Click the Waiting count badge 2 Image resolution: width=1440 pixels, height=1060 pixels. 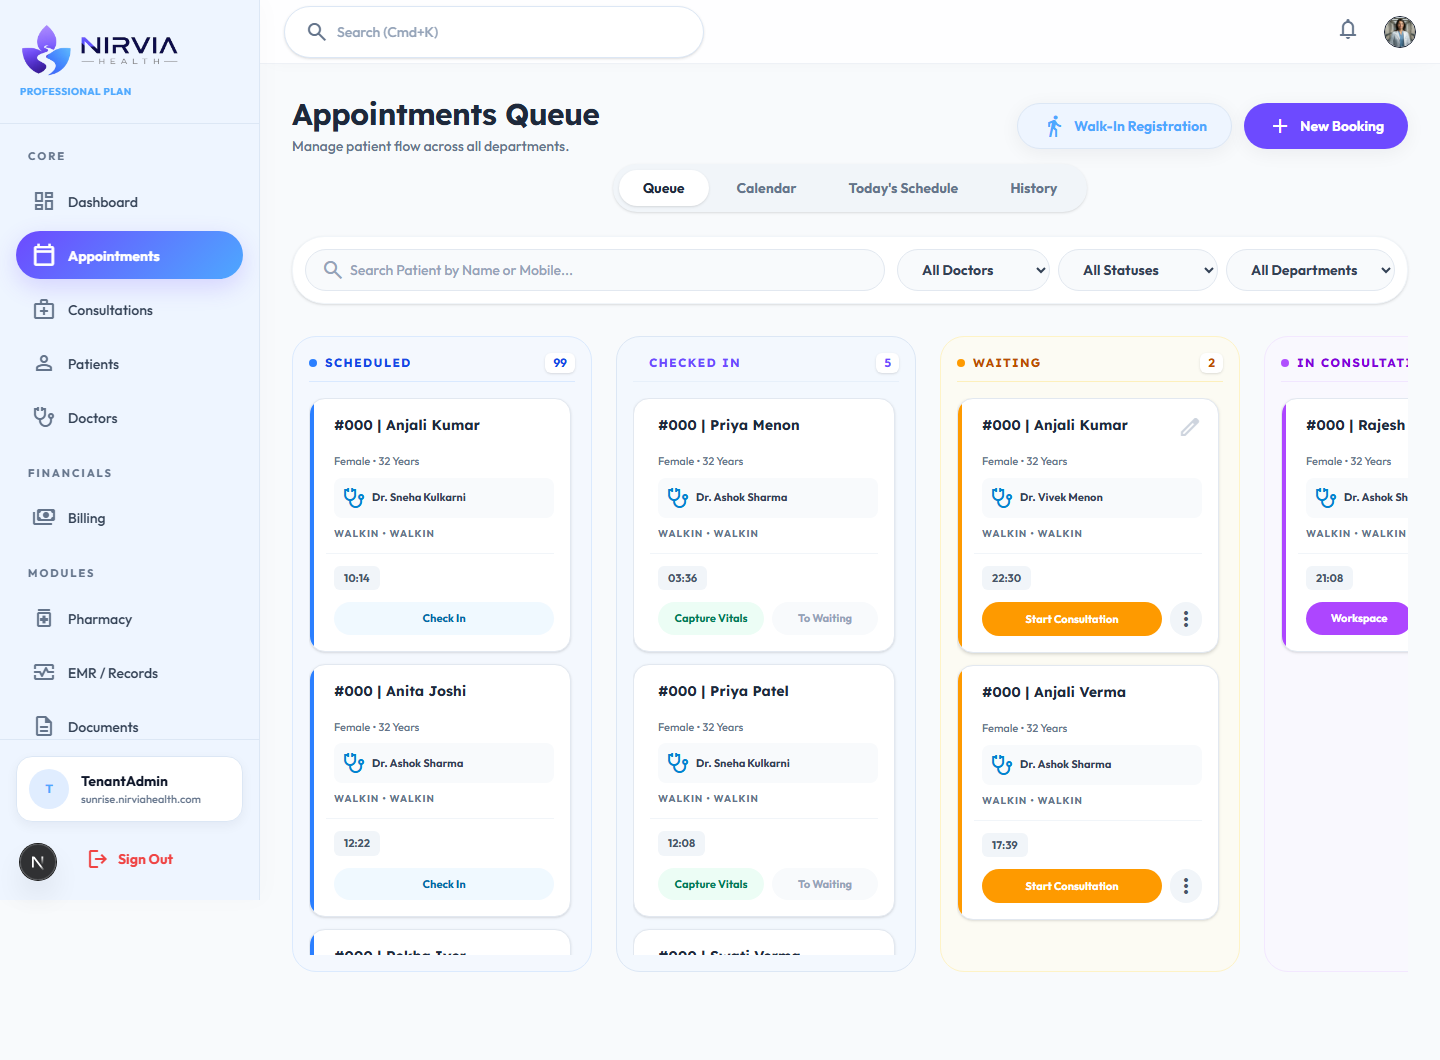click(1212, 363)
